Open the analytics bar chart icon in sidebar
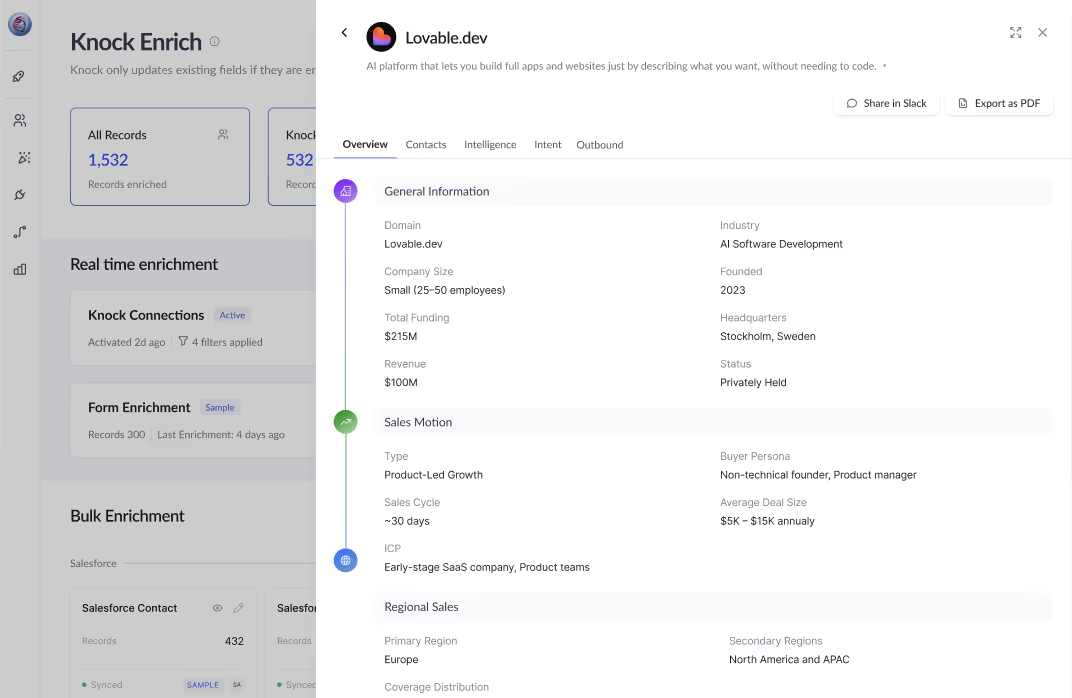1072x698 pixels. pyautogui.click(x=19, y=269)
